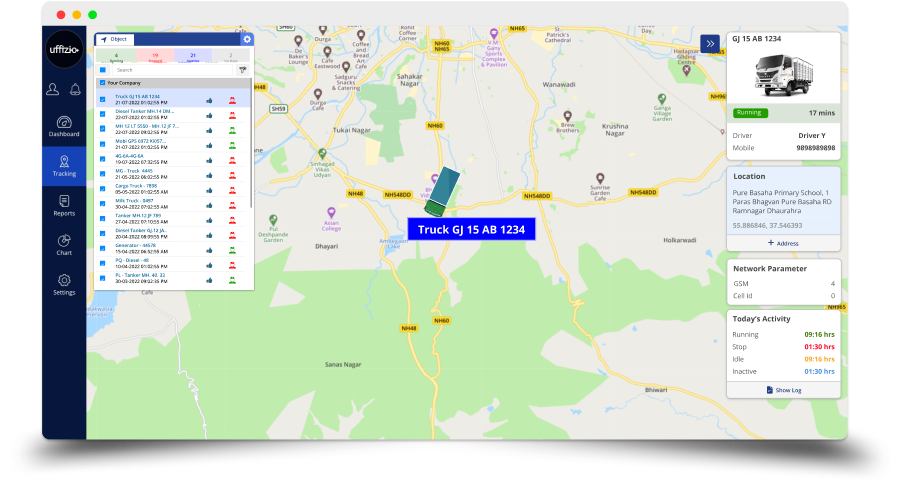Click the Asian College map pin
Screen dimensions: 902x484
331,213
